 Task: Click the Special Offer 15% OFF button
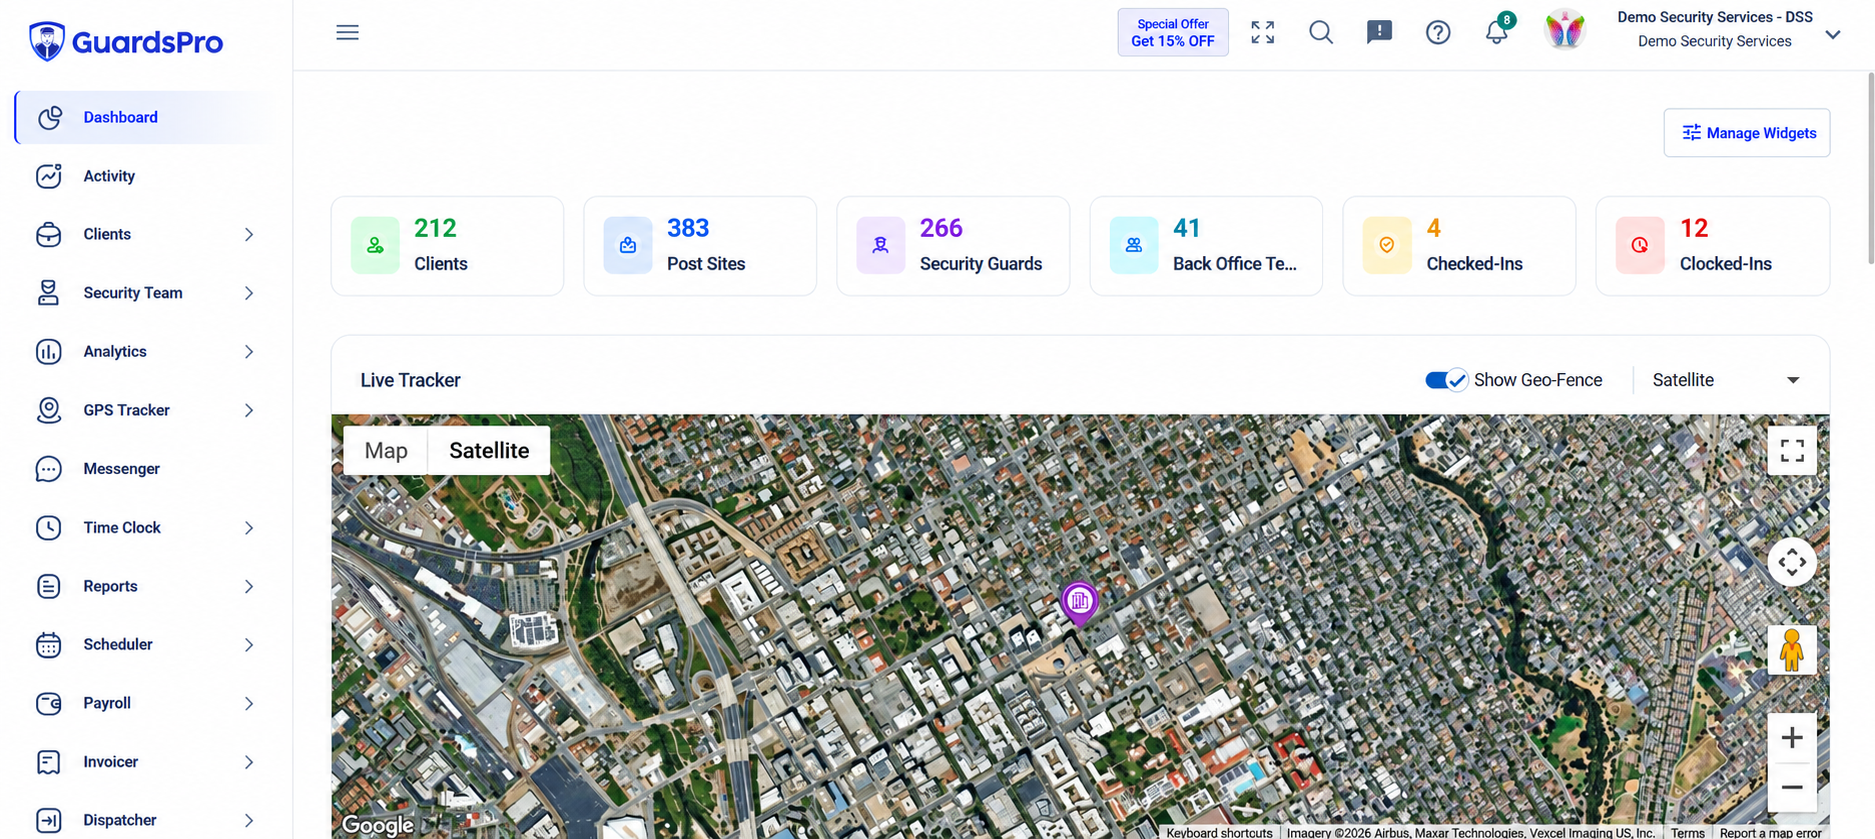pyautogui.click(x=1173, y=33)
